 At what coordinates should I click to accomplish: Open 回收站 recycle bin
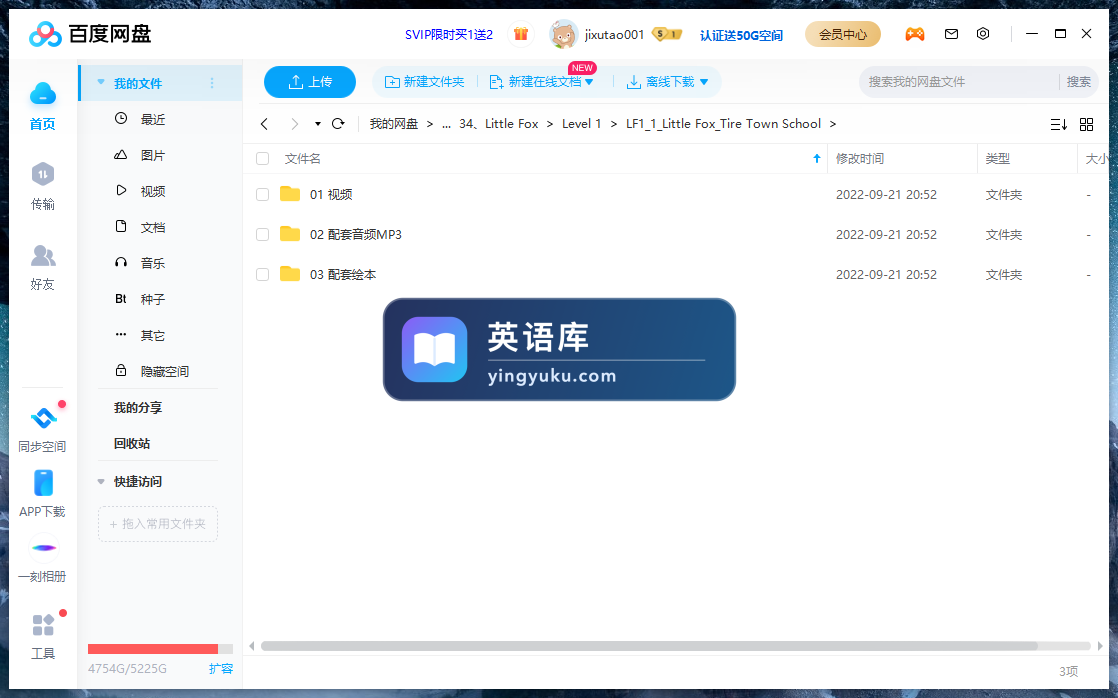tap(132, 443)
